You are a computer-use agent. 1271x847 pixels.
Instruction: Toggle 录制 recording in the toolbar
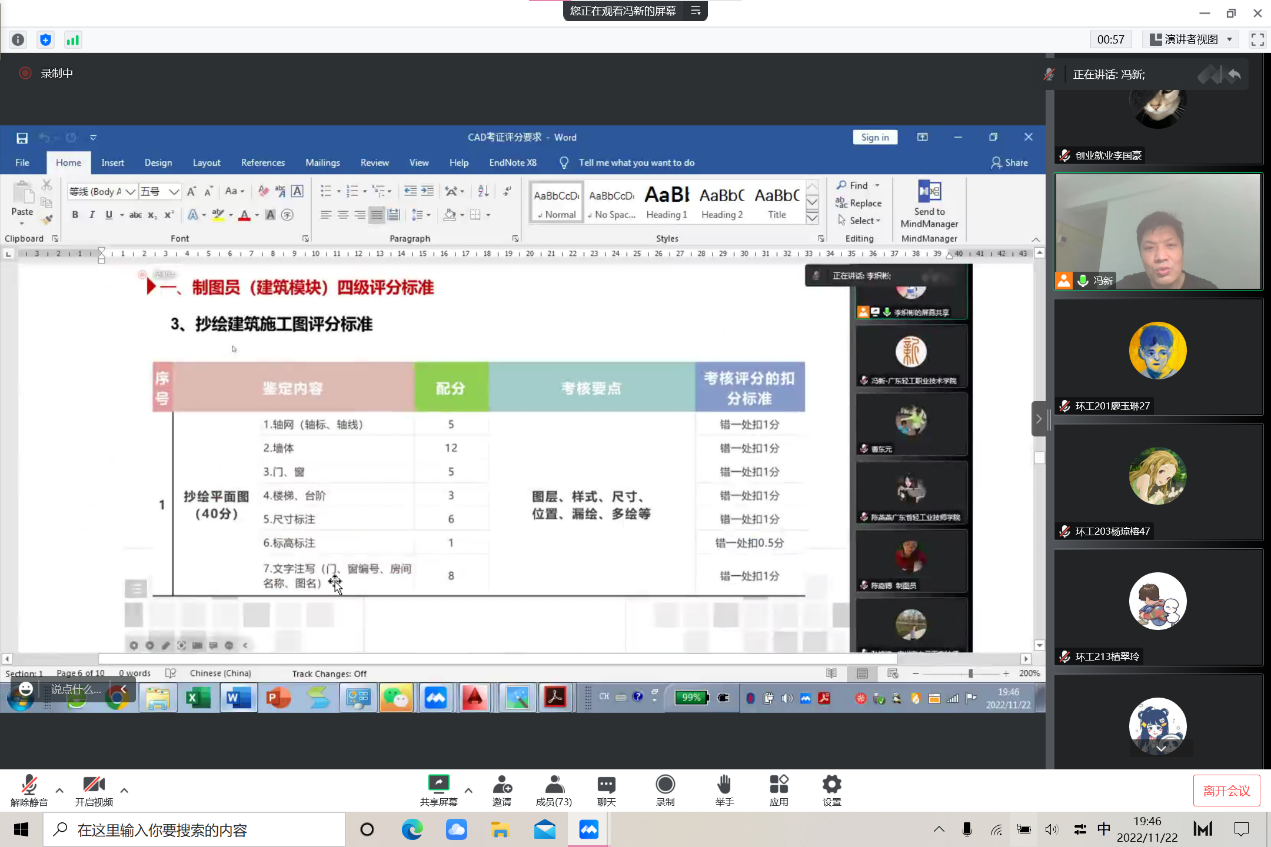point(665,789)
